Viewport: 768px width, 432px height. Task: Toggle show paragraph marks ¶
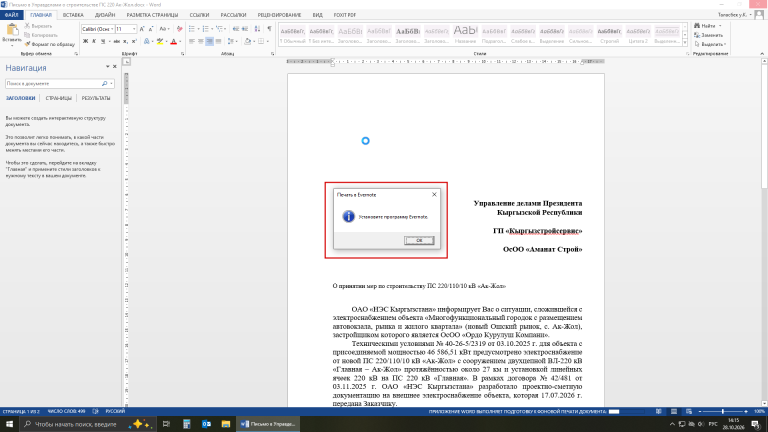[269, 29]
